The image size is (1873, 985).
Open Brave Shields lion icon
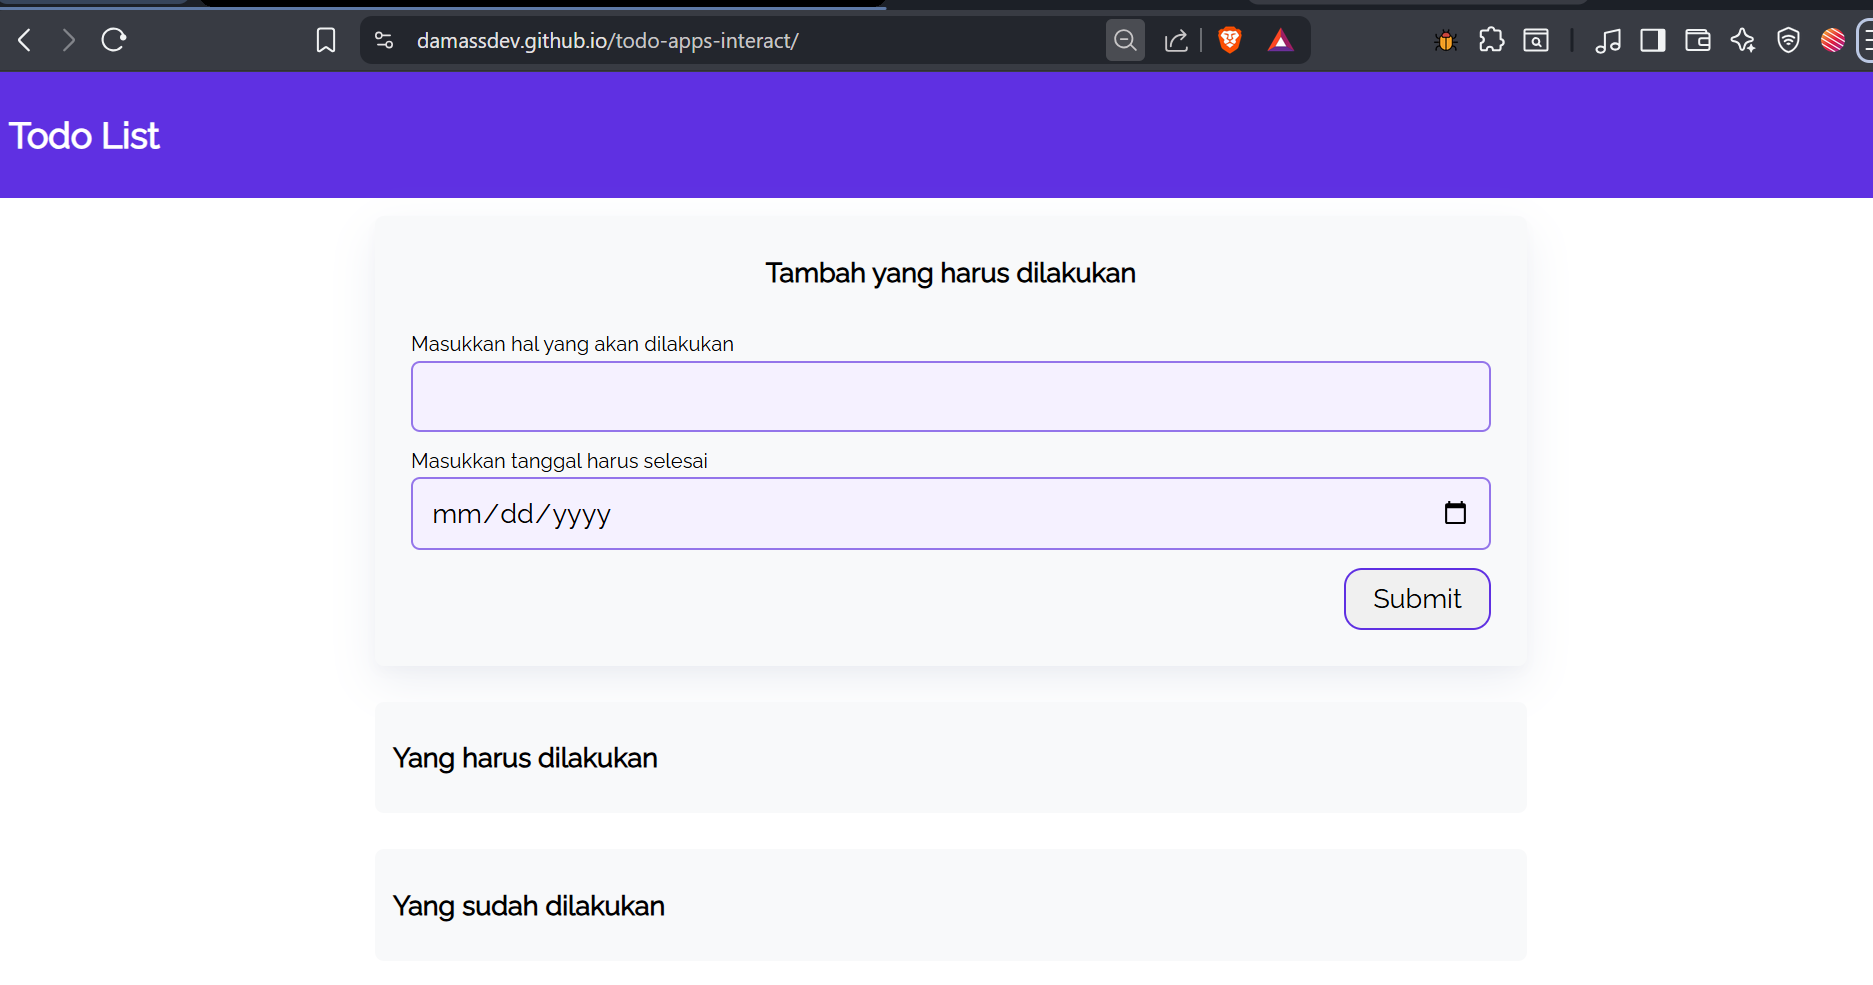(x=1230, y=40)
